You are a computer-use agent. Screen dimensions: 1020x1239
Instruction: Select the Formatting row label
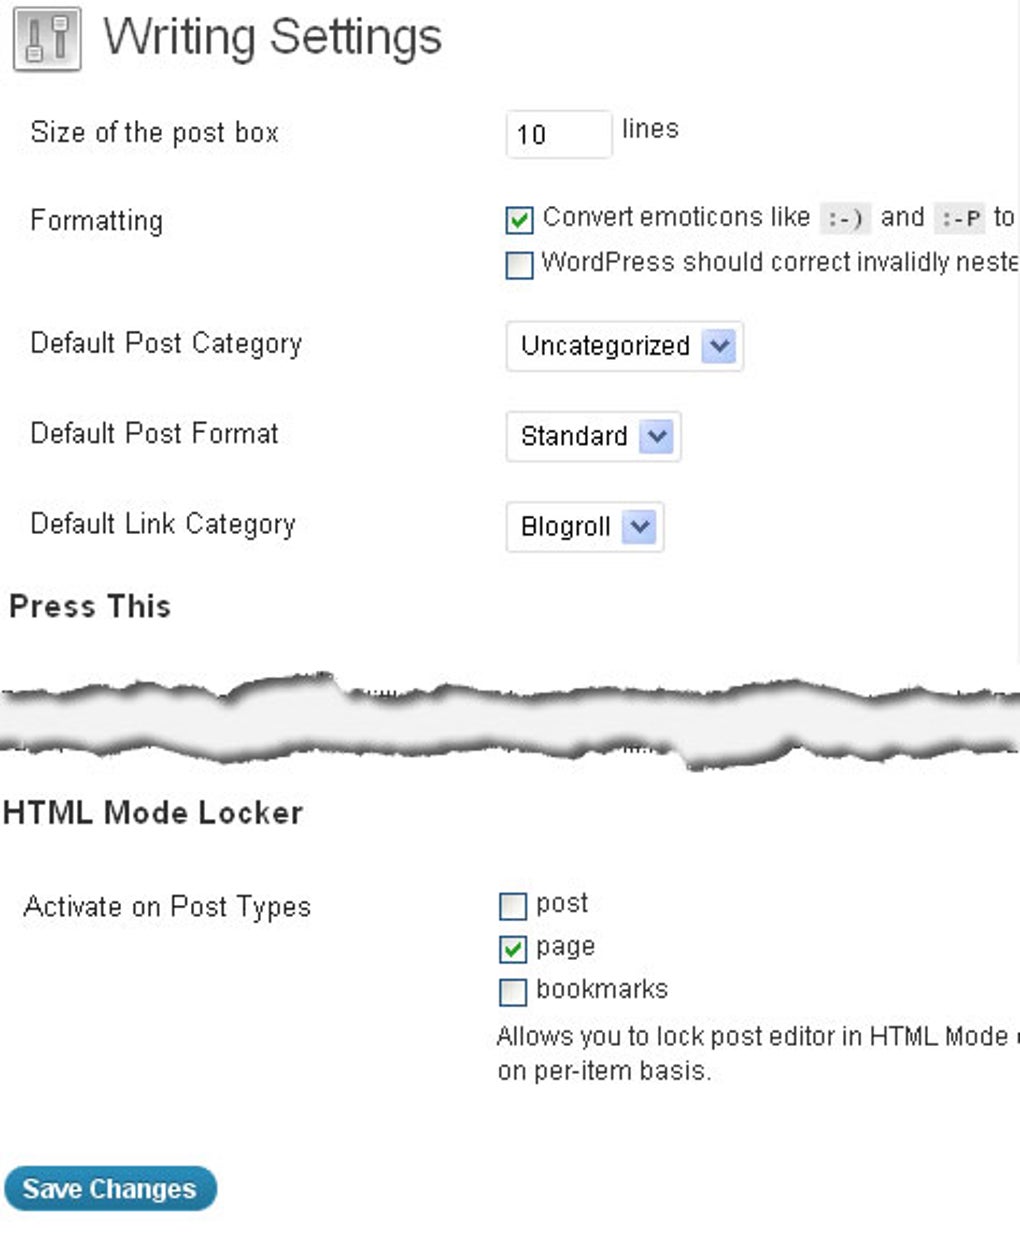click(96, 221)
